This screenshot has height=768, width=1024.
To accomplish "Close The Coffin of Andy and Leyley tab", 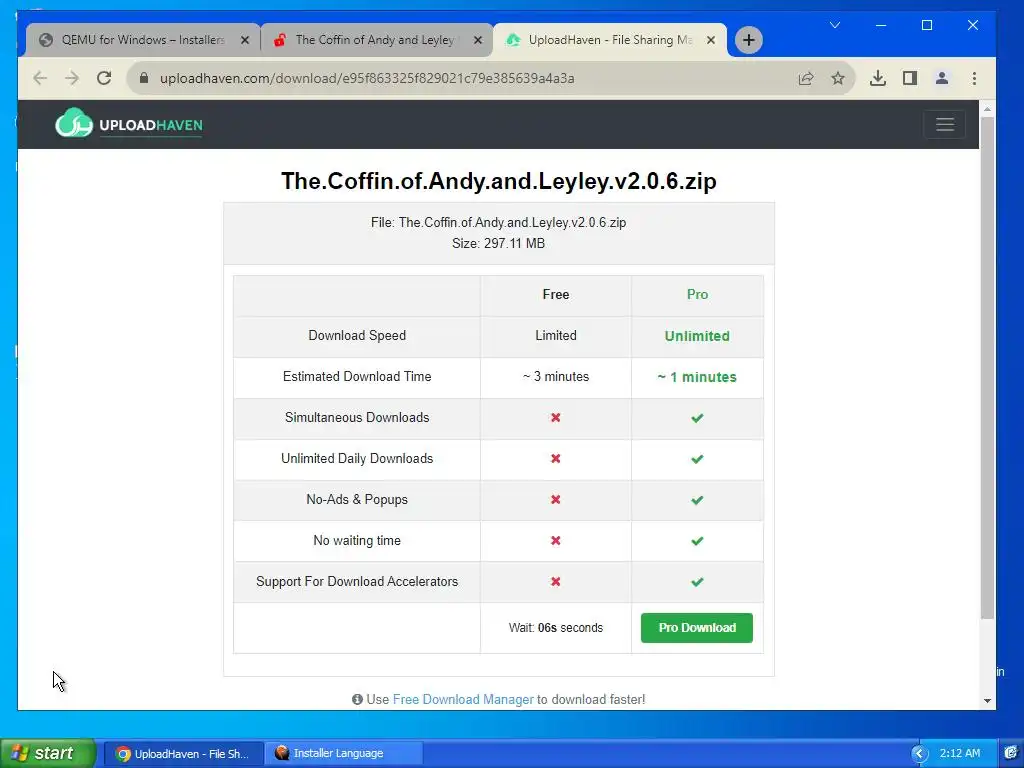I will (477, 40).
